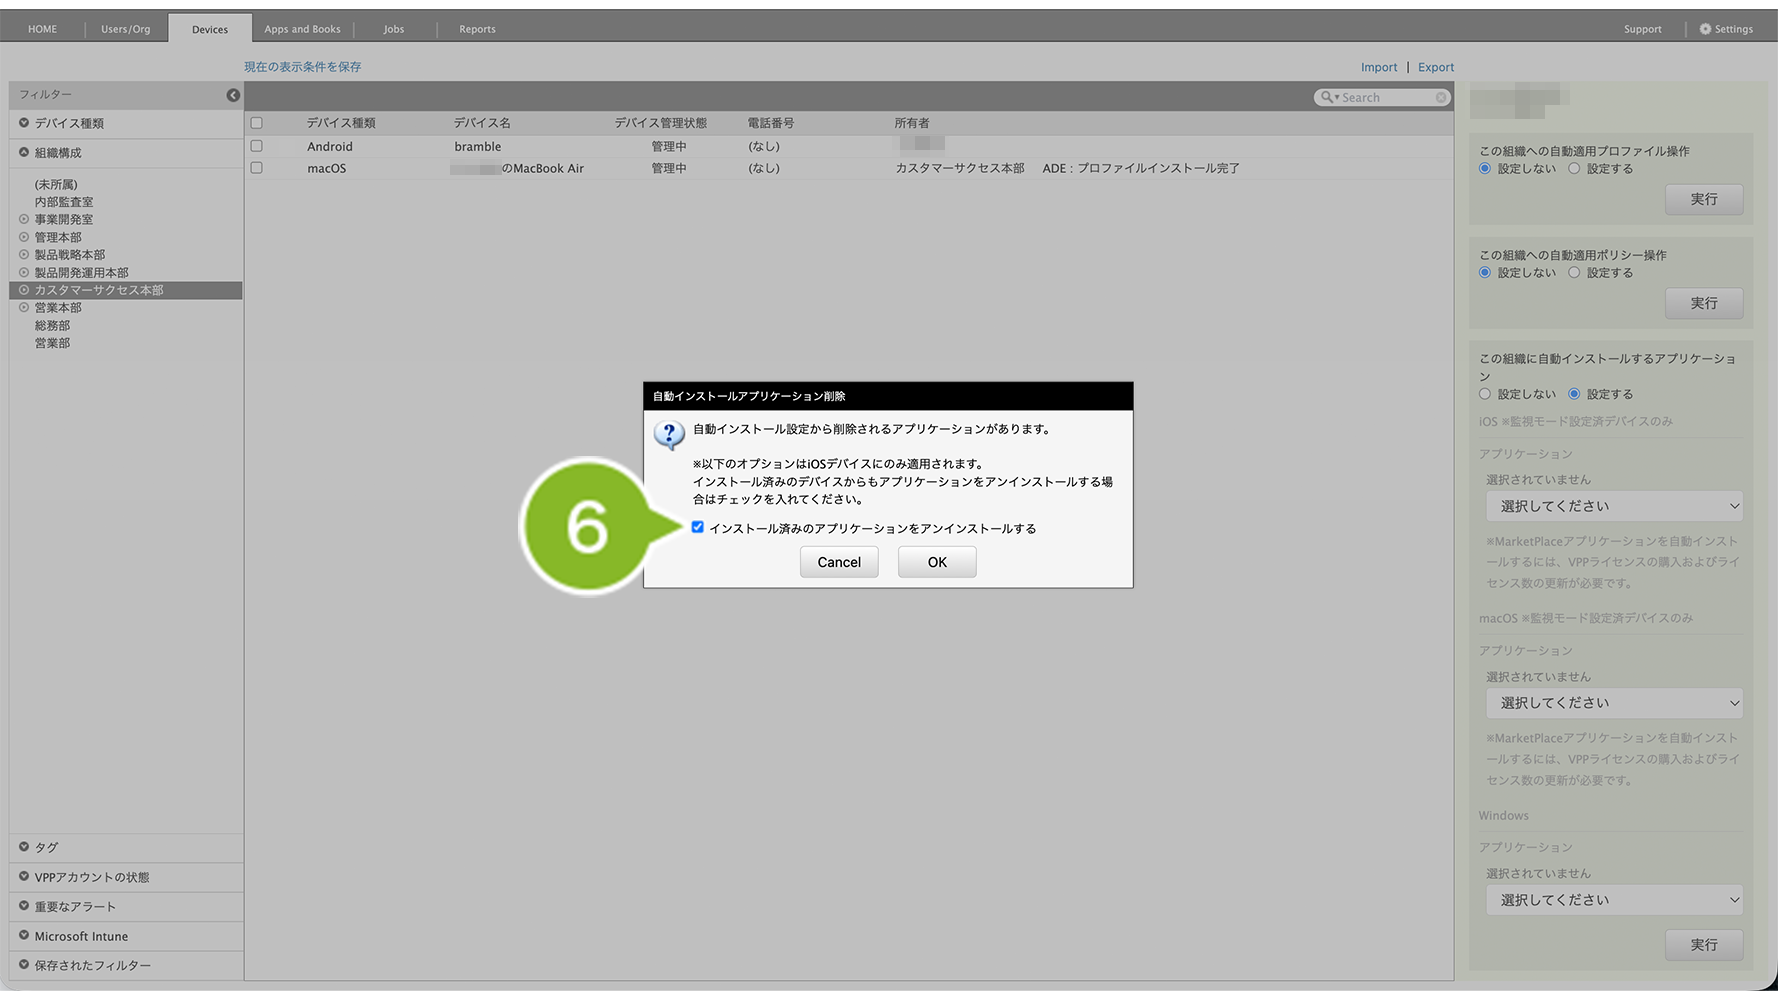Open the HOME tab
1778x1000 pixels.
42,29
